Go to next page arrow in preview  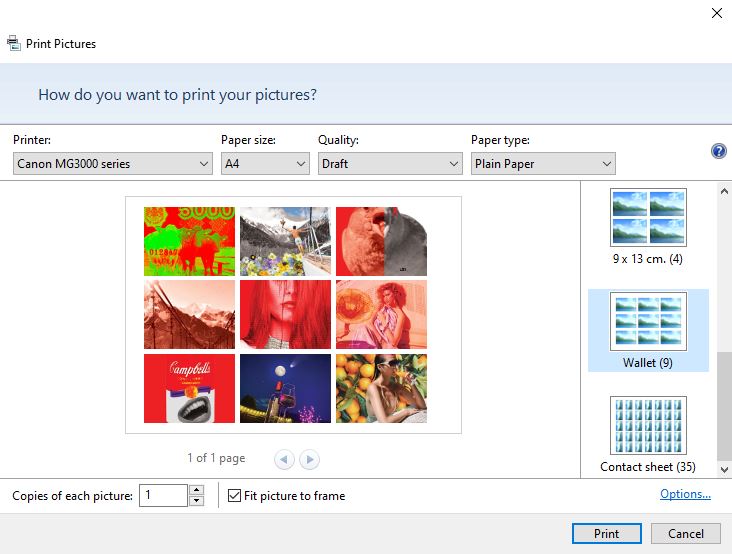pyautogui.click(x=310, y=459)
